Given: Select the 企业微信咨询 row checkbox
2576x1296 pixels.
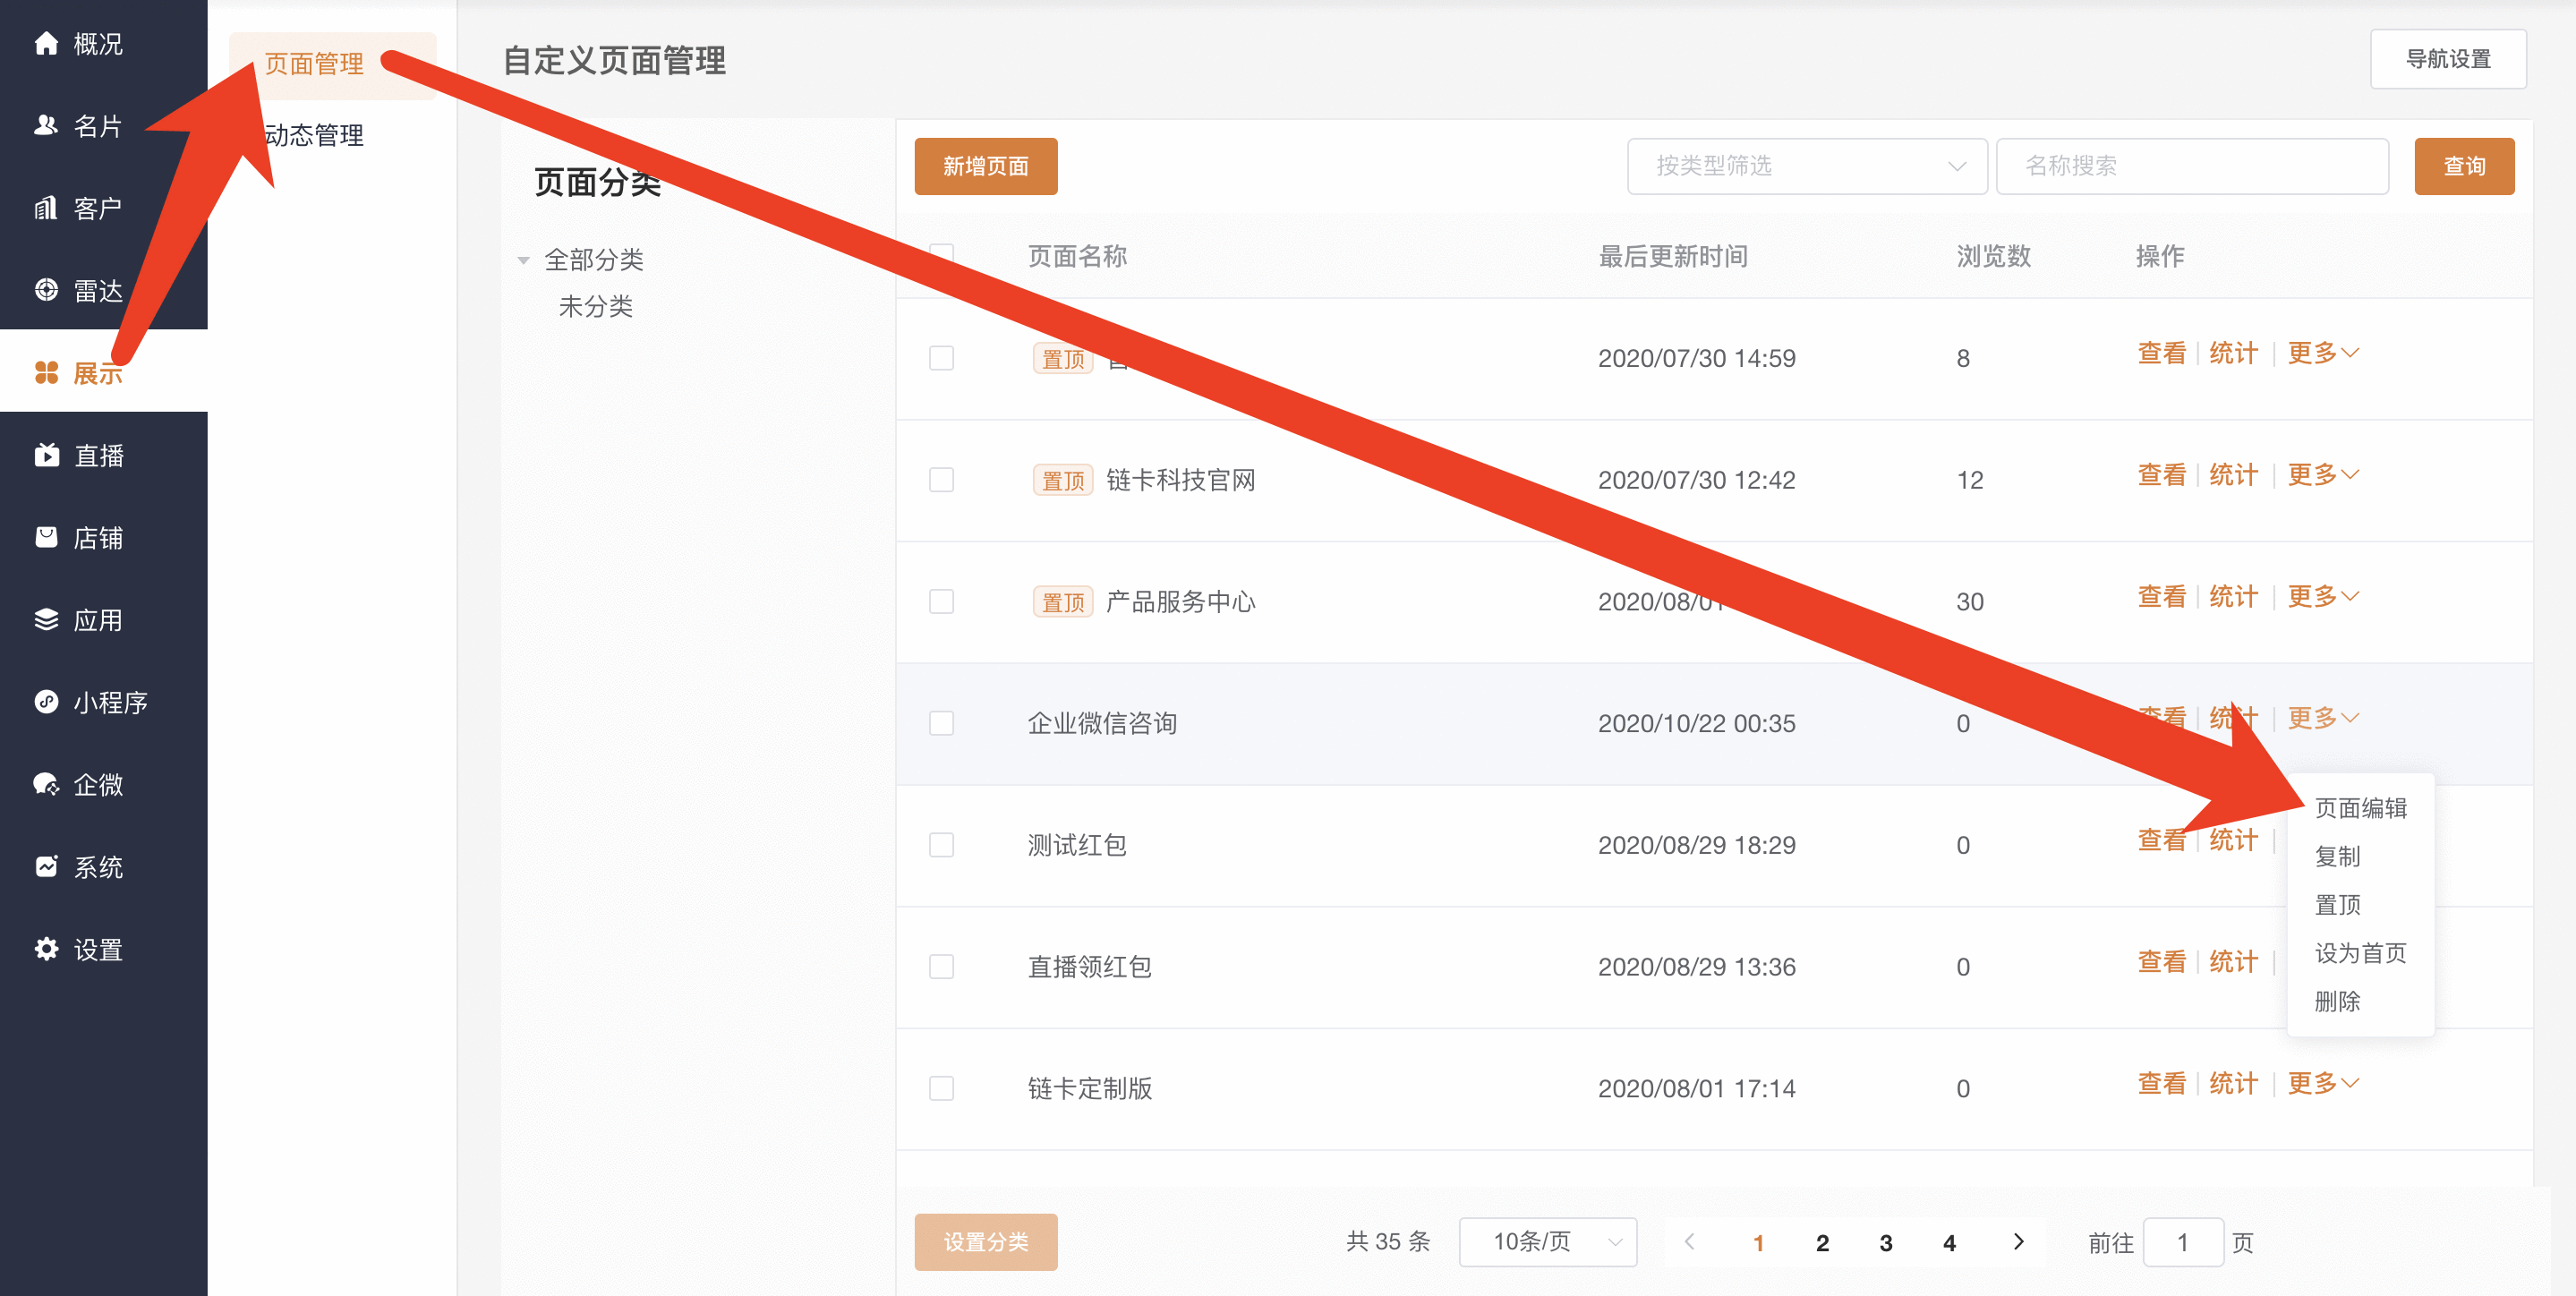Looking at the screenshot, I should point(941,723).
